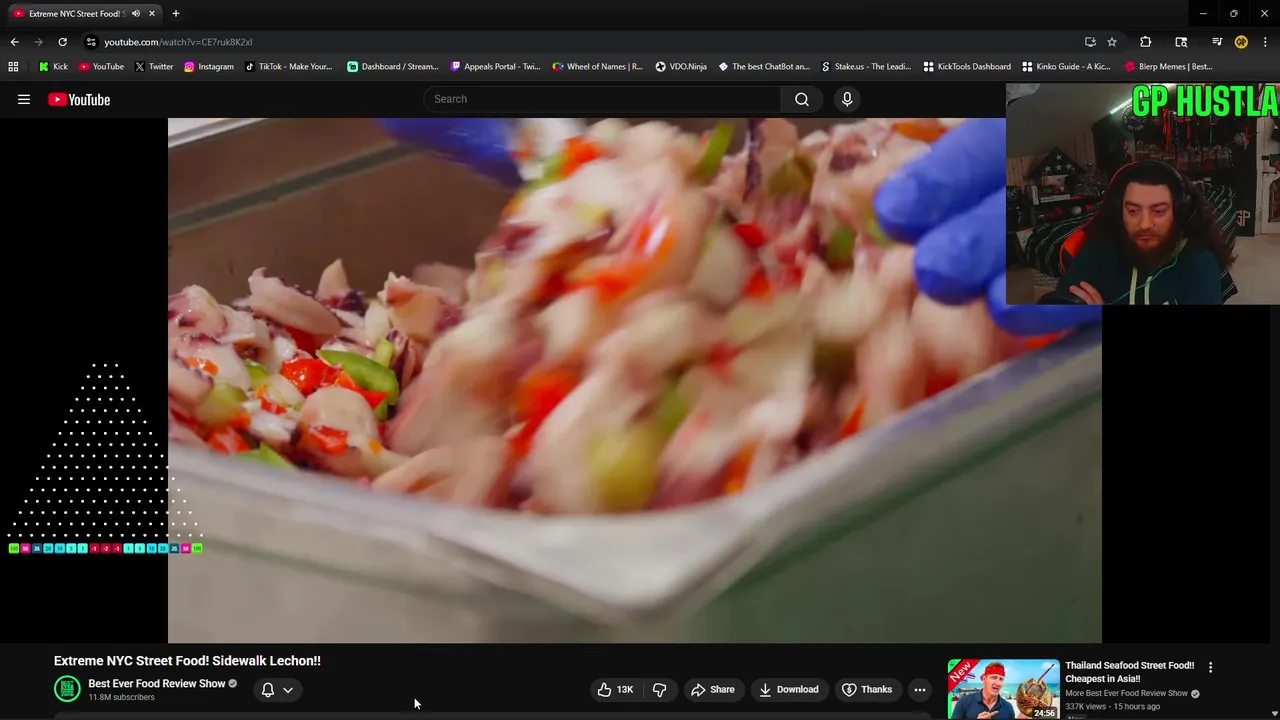Open the Stake.us bookmark
The height and width of the screenshot is (720, 1280).
pyautogui.click(x=866, y=67)
